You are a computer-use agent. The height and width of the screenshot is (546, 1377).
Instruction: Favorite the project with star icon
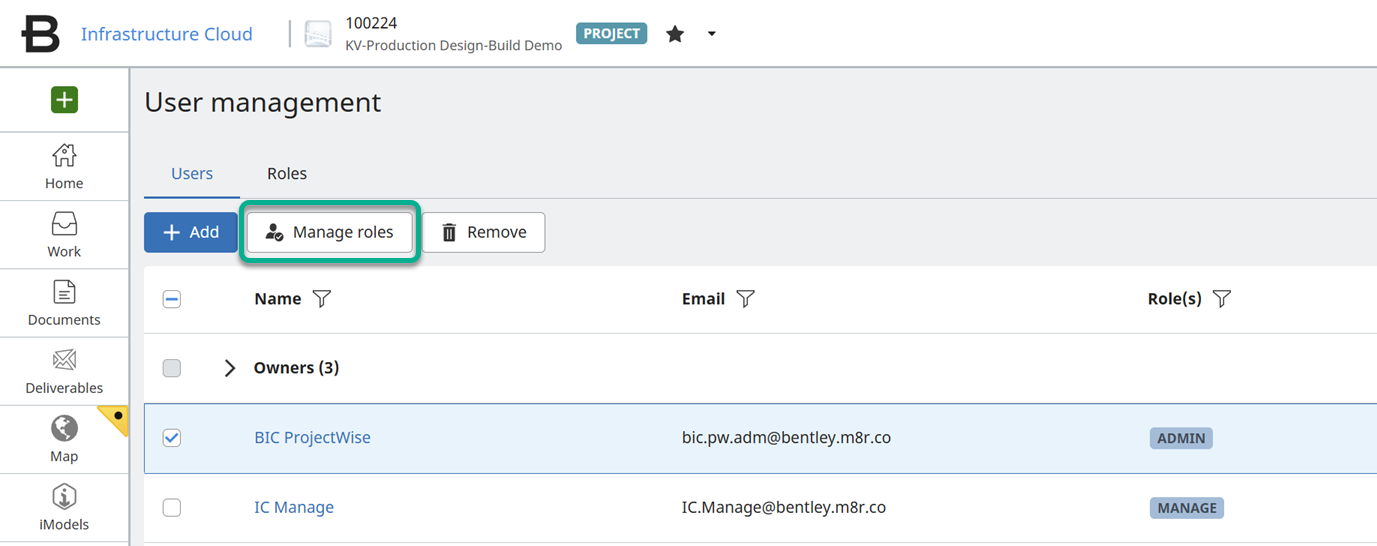pos(675,34)
